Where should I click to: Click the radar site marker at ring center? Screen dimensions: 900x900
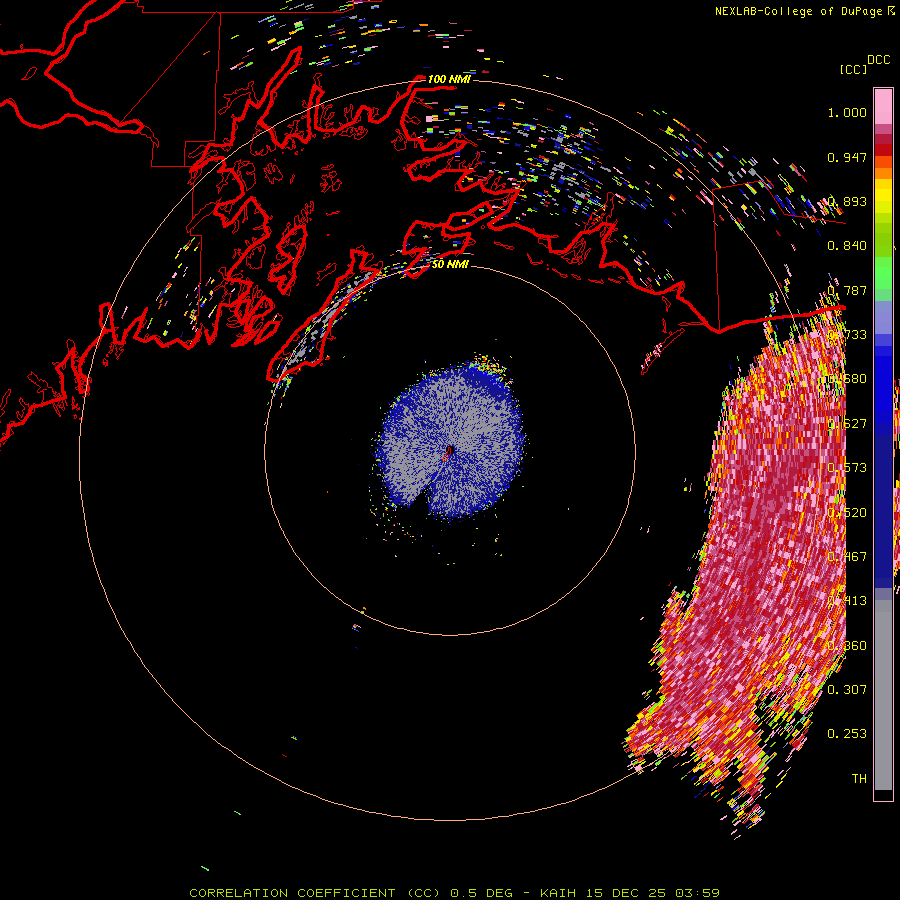coord(449,451)
